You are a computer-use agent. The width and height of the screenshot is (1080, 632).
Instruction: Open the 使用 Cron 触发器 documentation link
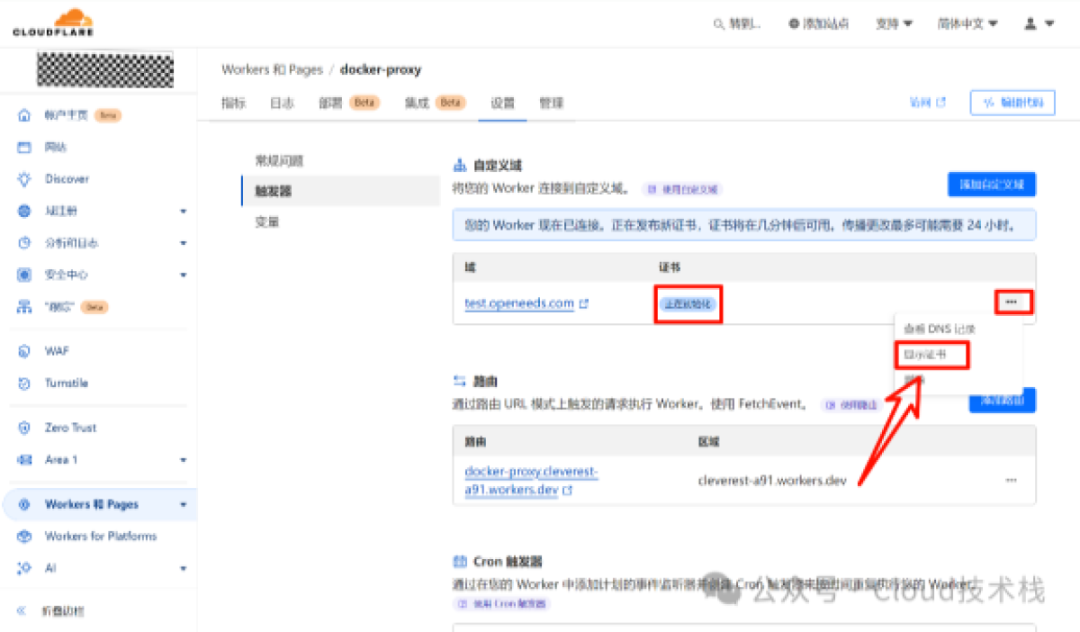(502, 604)
